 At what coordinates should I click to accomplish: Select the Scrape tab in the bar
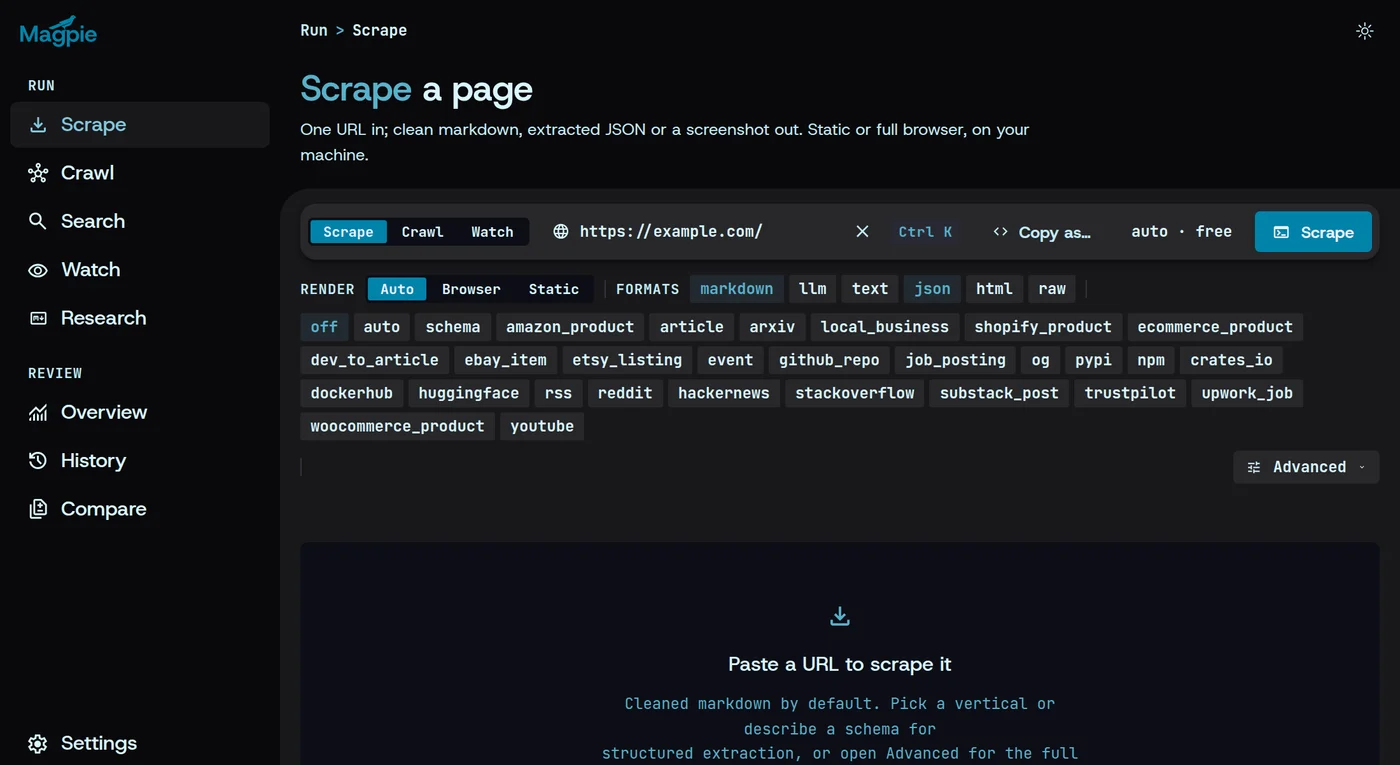348,232
